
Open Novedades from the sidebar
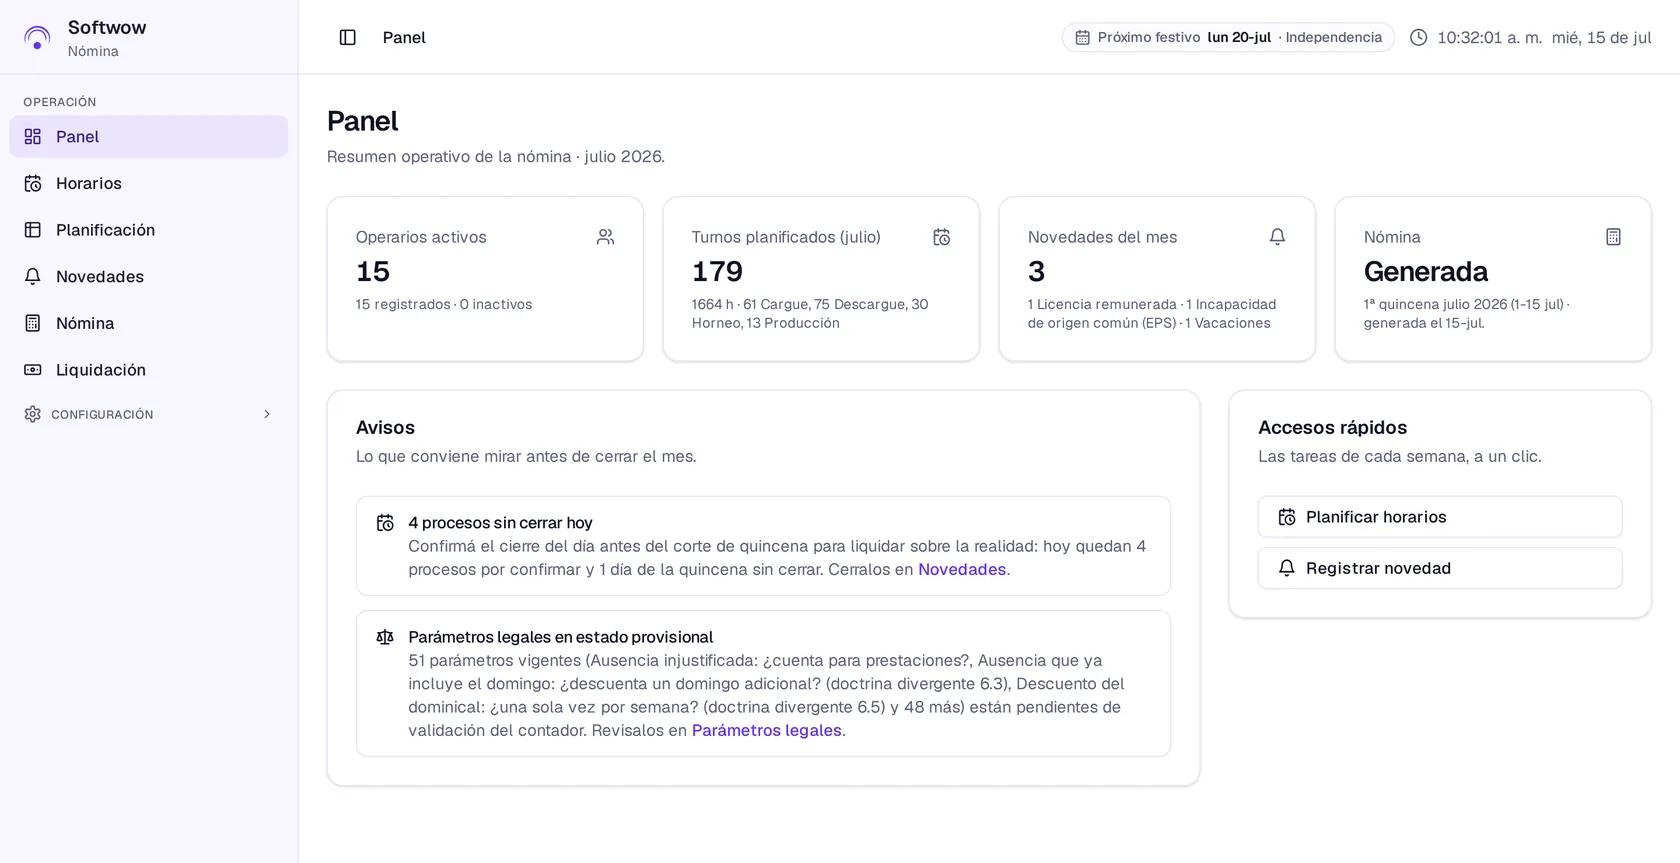[x=149, y=276]
